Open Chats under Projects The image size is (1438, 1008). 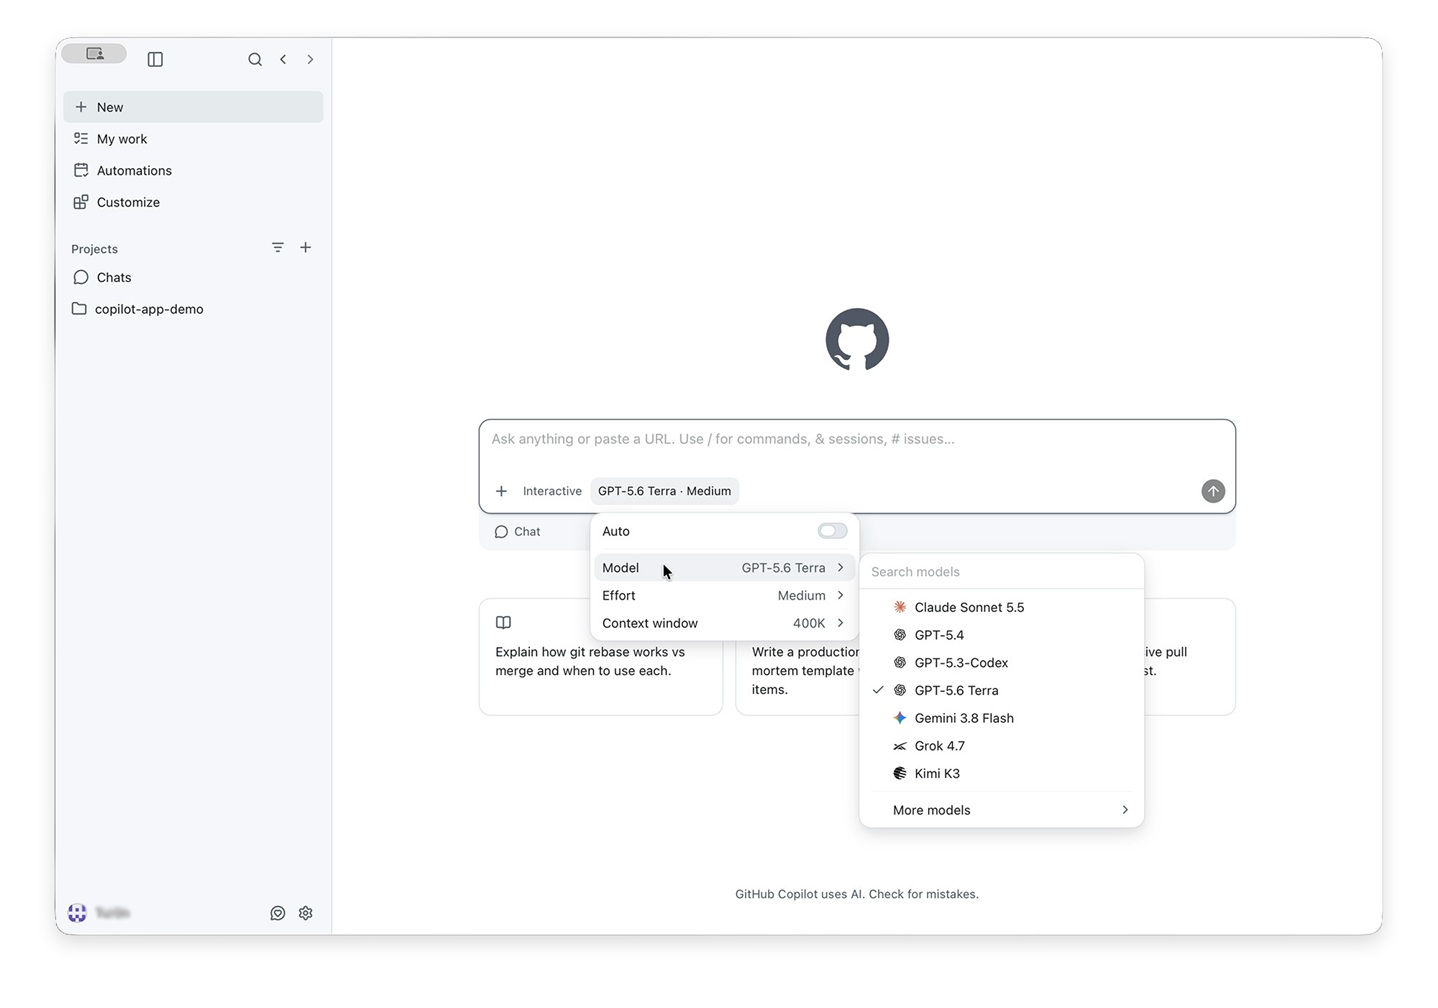(x=193, y=277)
